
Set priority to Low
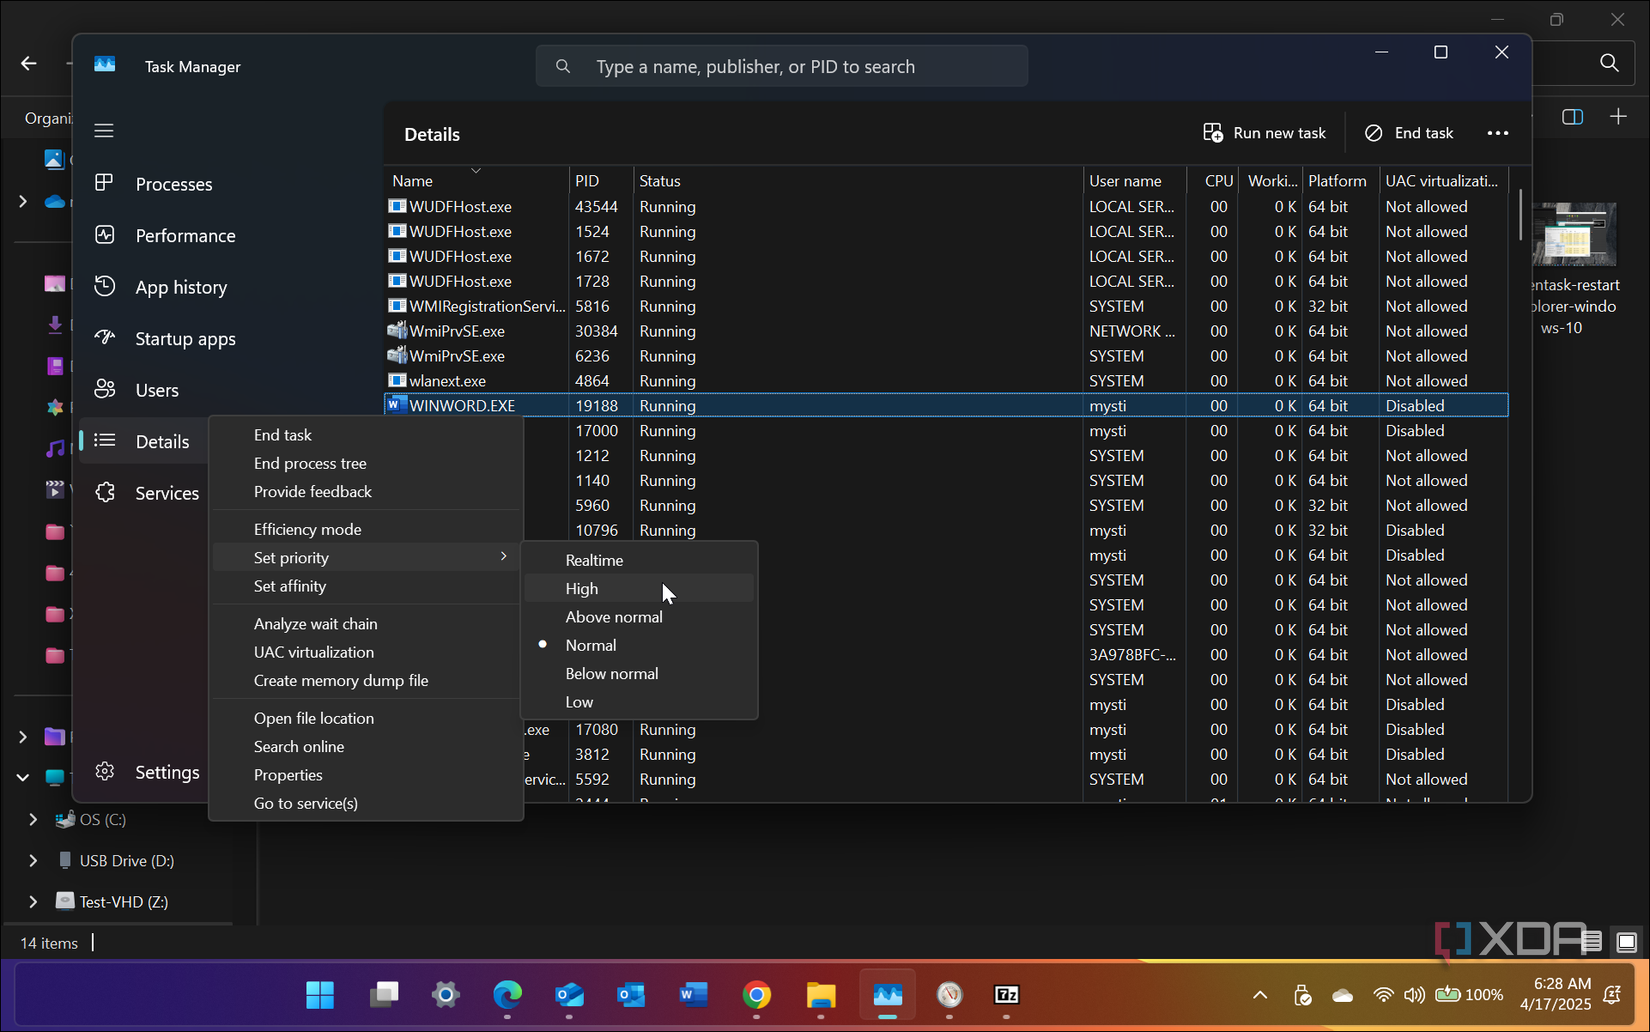639,702
